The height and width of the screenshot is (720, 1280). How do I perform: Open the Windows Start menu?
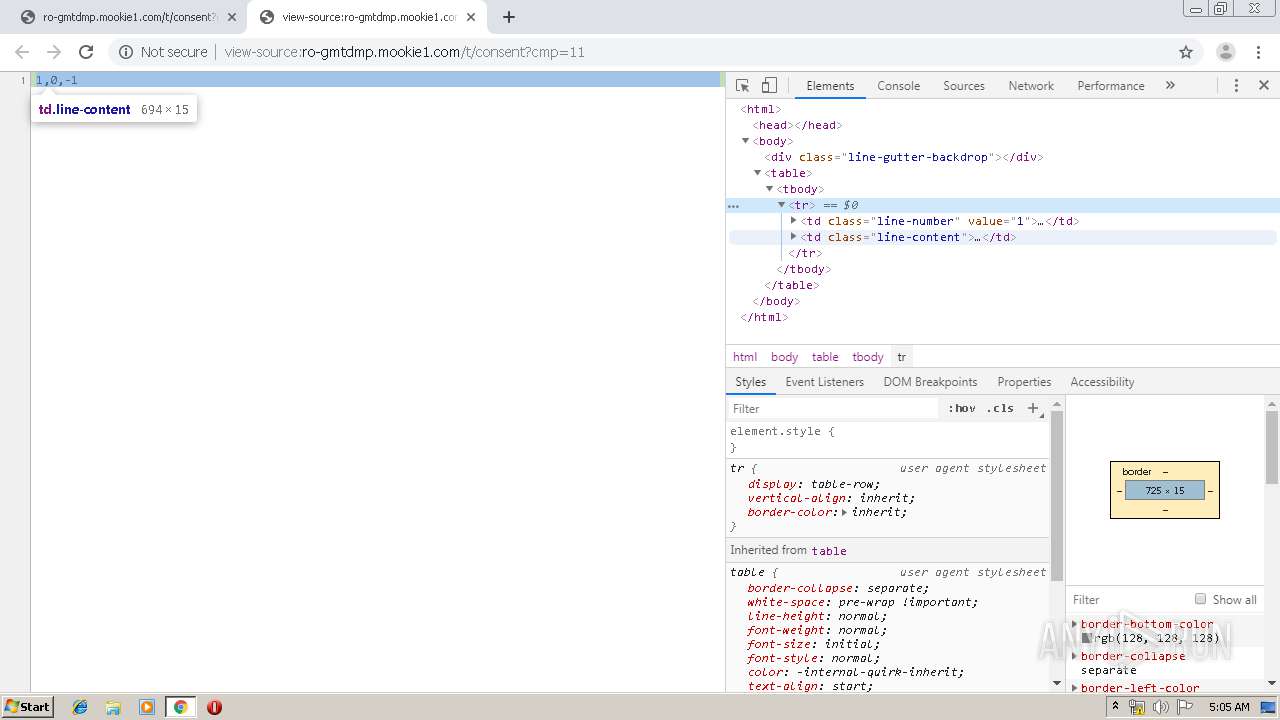tap(28, 706)
